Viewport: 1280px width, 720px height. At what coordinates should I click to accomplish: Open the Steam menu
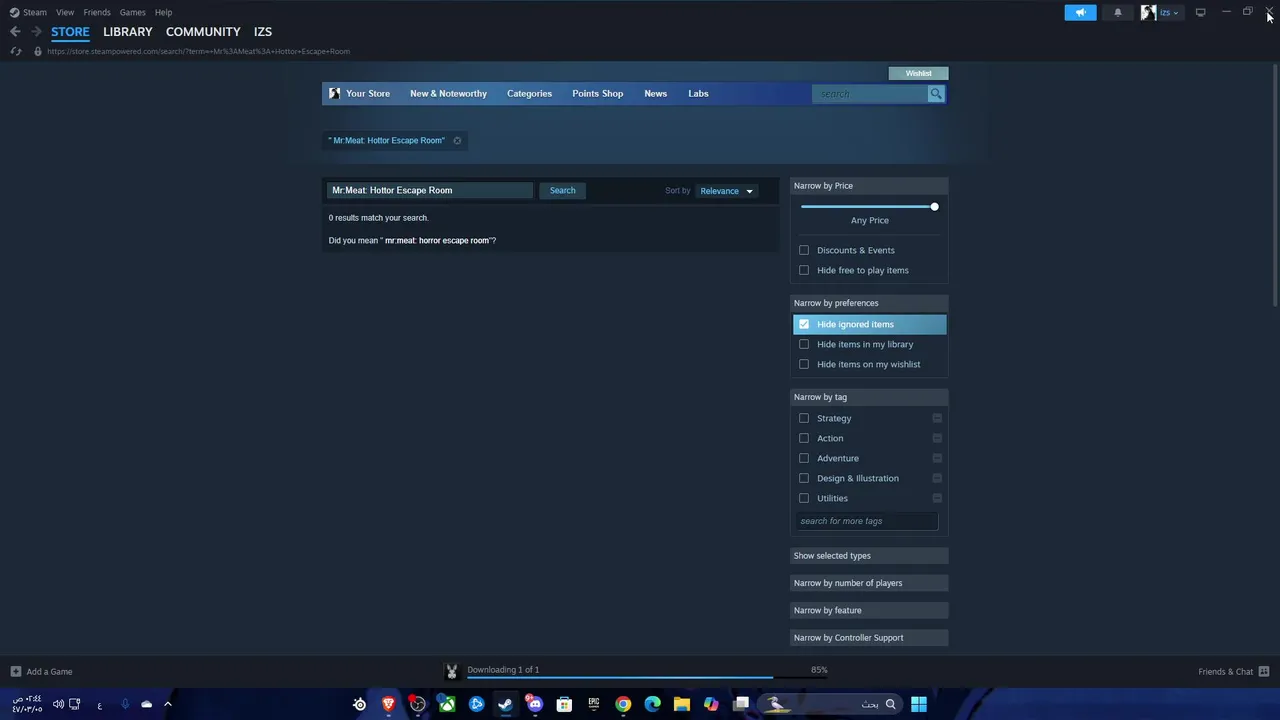click(35, 12)
